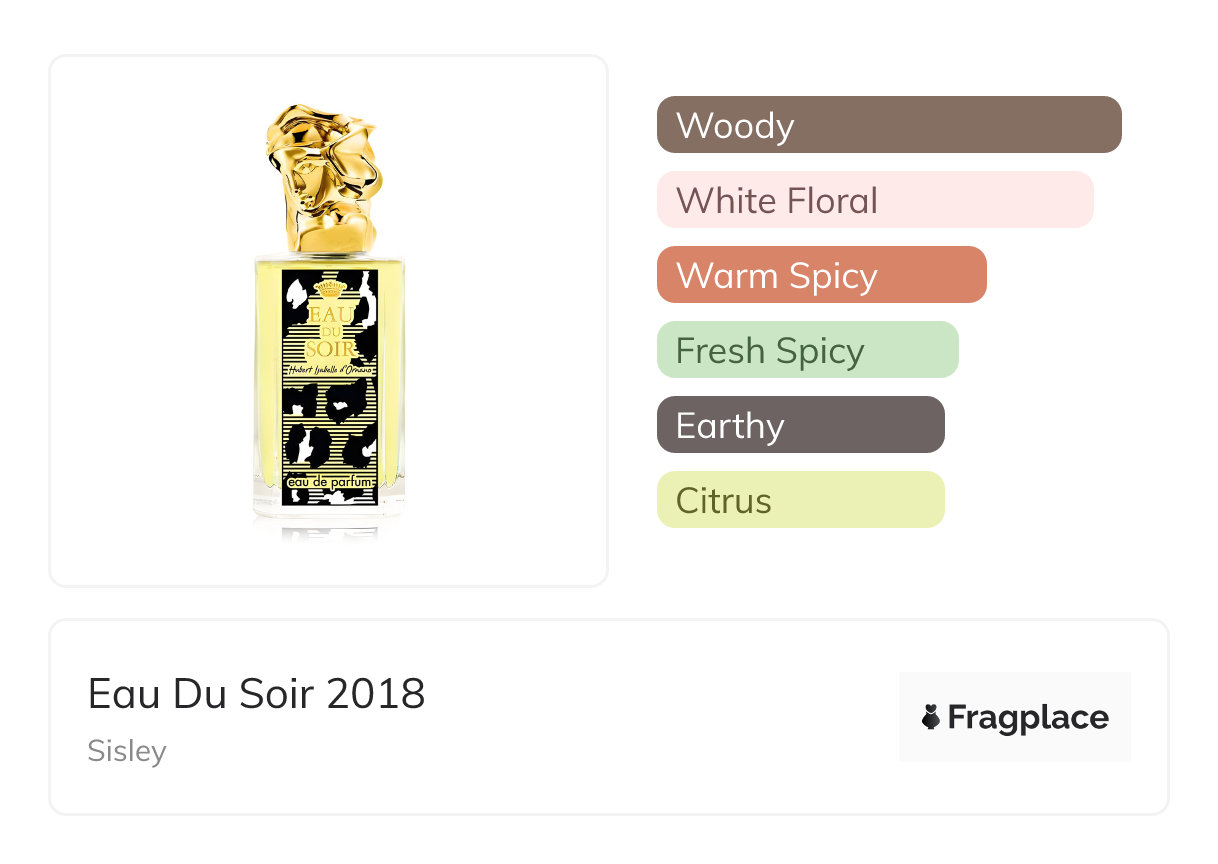The width and height of the screenshot is (1218, 864).
Task: Click the Earthy accord bar
Action: [800, 425]
